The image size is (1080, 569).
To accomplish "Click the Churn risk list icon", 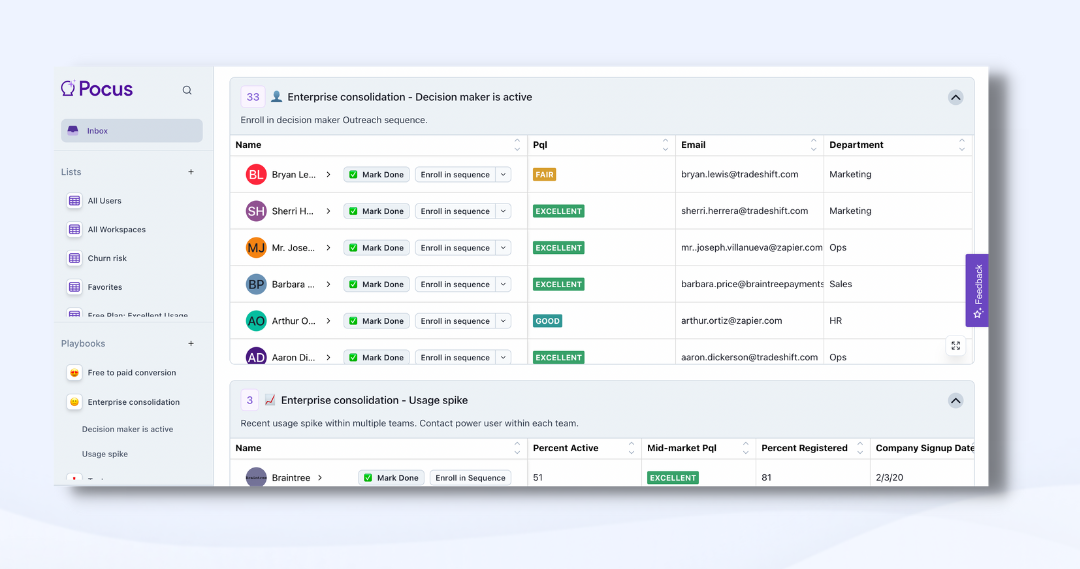I will pos(74,258).
